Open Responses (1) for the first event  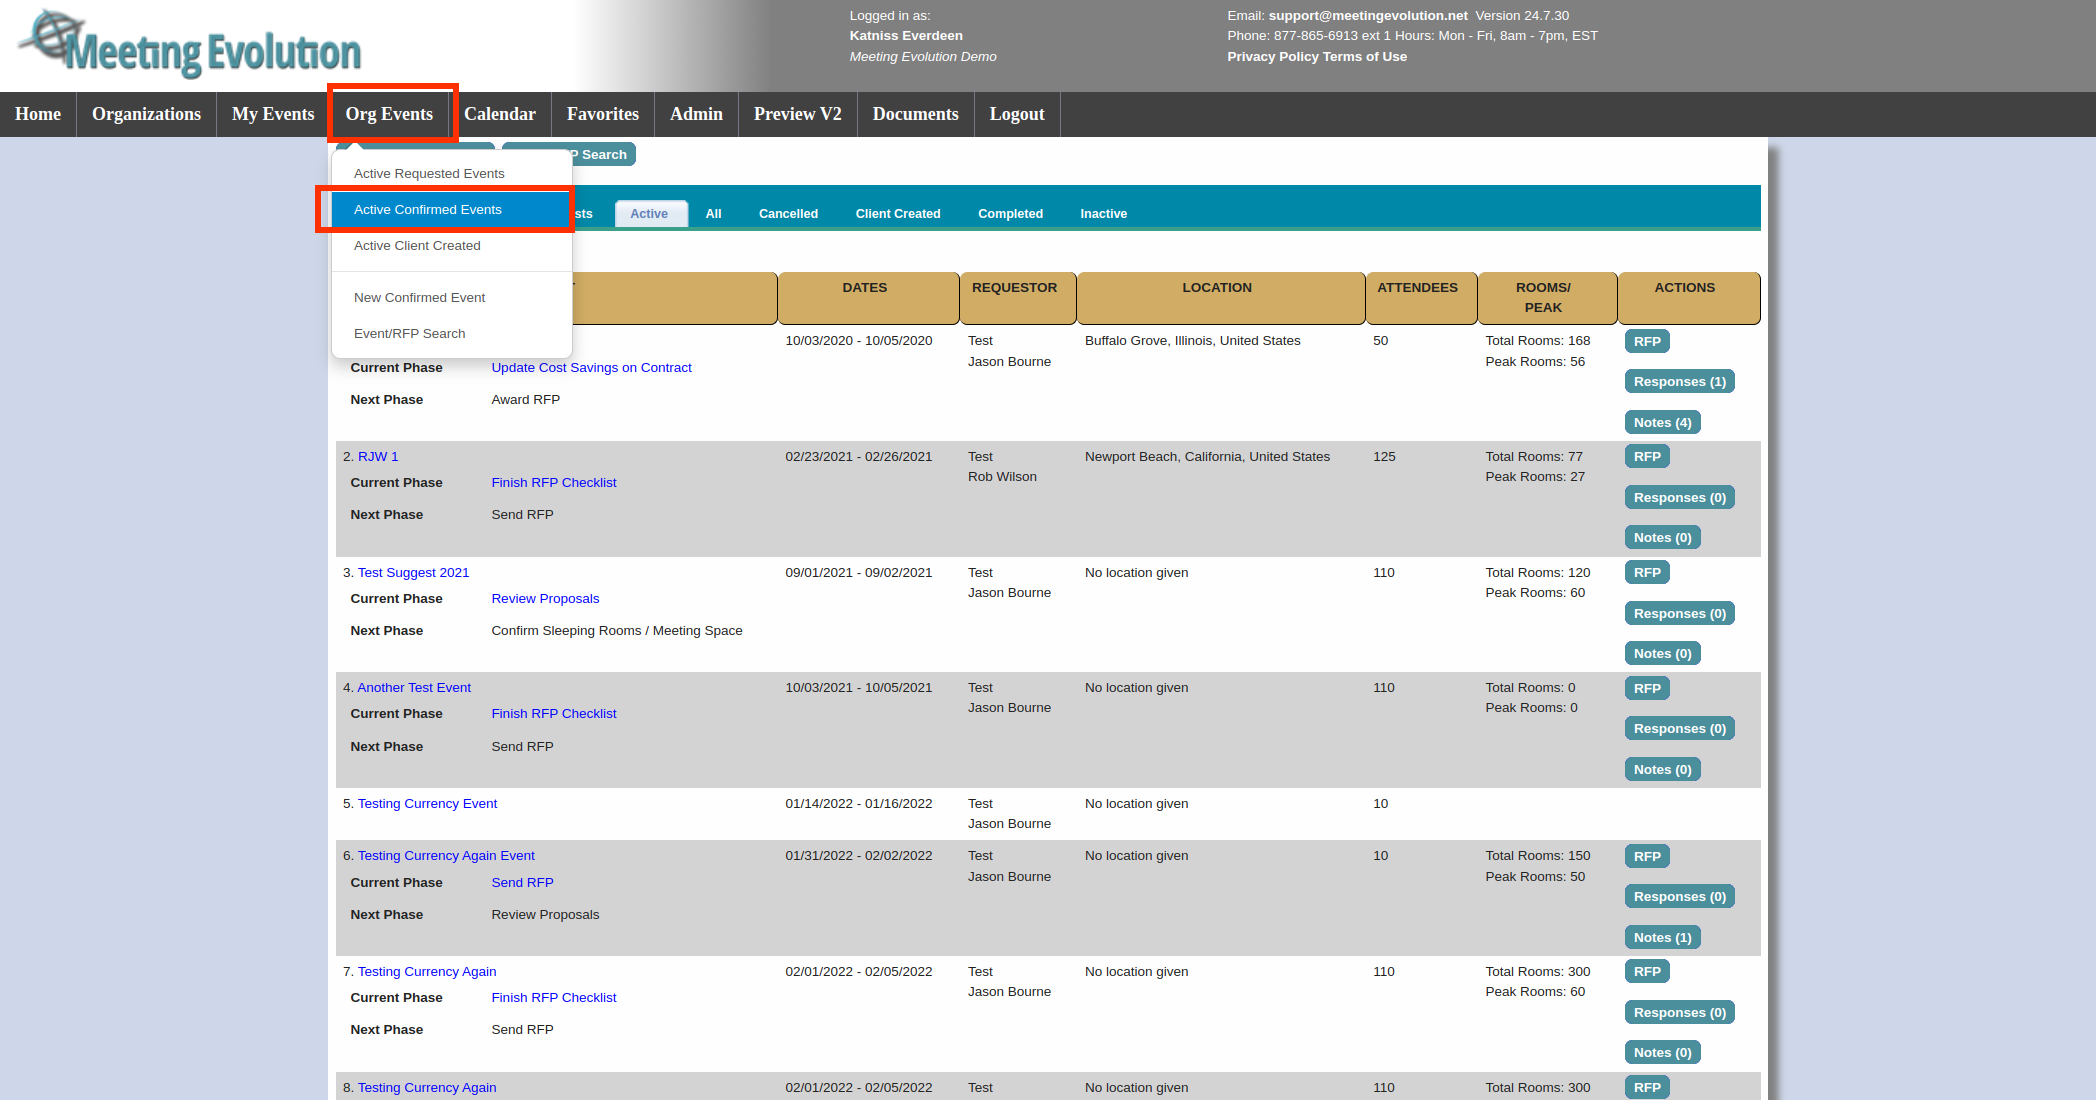1679,381
